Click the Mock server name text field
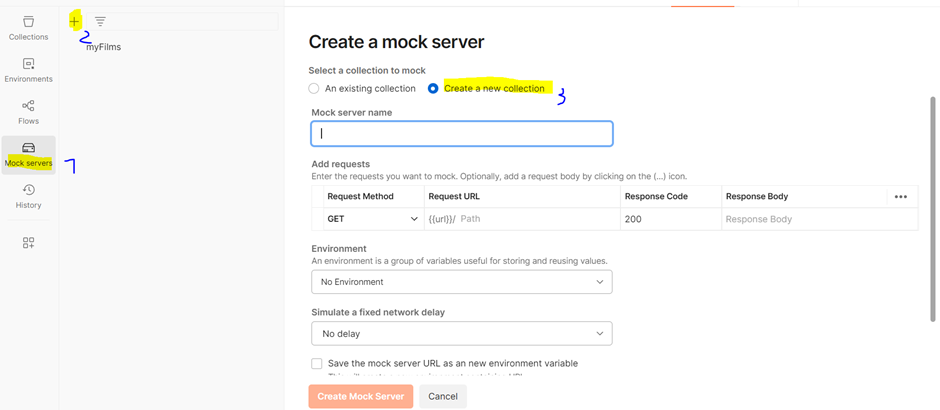The image size is (940, 410). click(x=461, y=133)
